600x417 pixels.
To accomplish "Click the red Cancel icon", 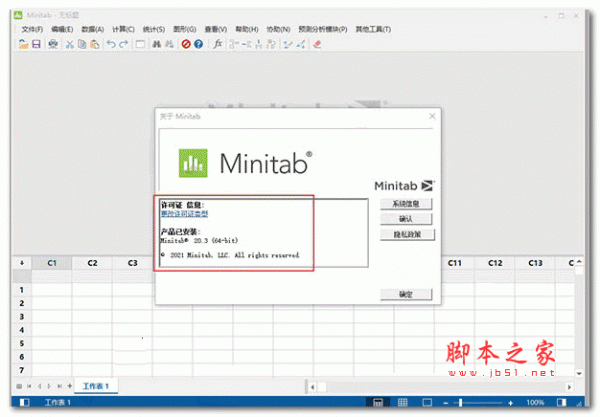I will pyautogui.click(x=186, y=44).
